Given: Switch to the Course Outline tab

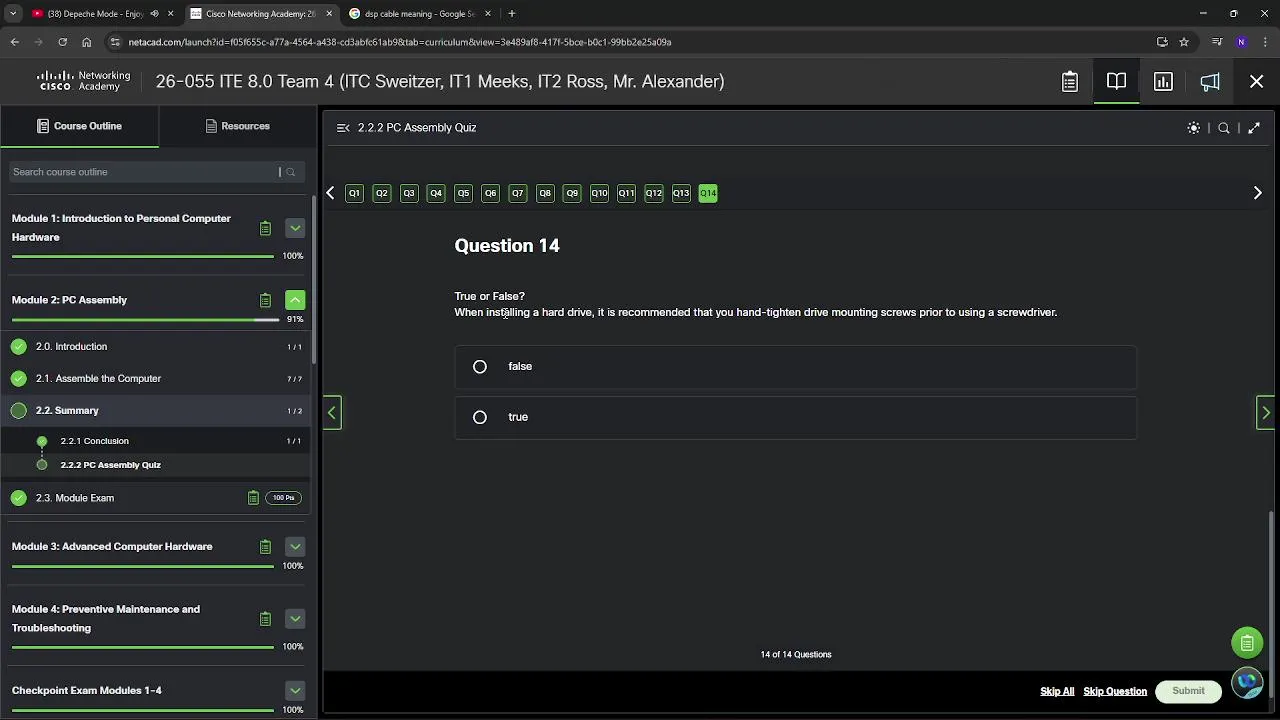Looking at the screenshot, I should (x=79, y=126).
